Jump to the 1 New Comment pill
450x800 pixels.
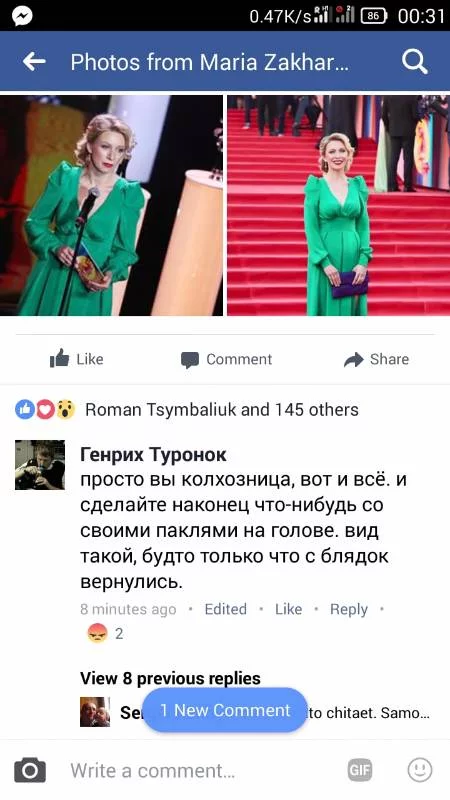[225, 710]
